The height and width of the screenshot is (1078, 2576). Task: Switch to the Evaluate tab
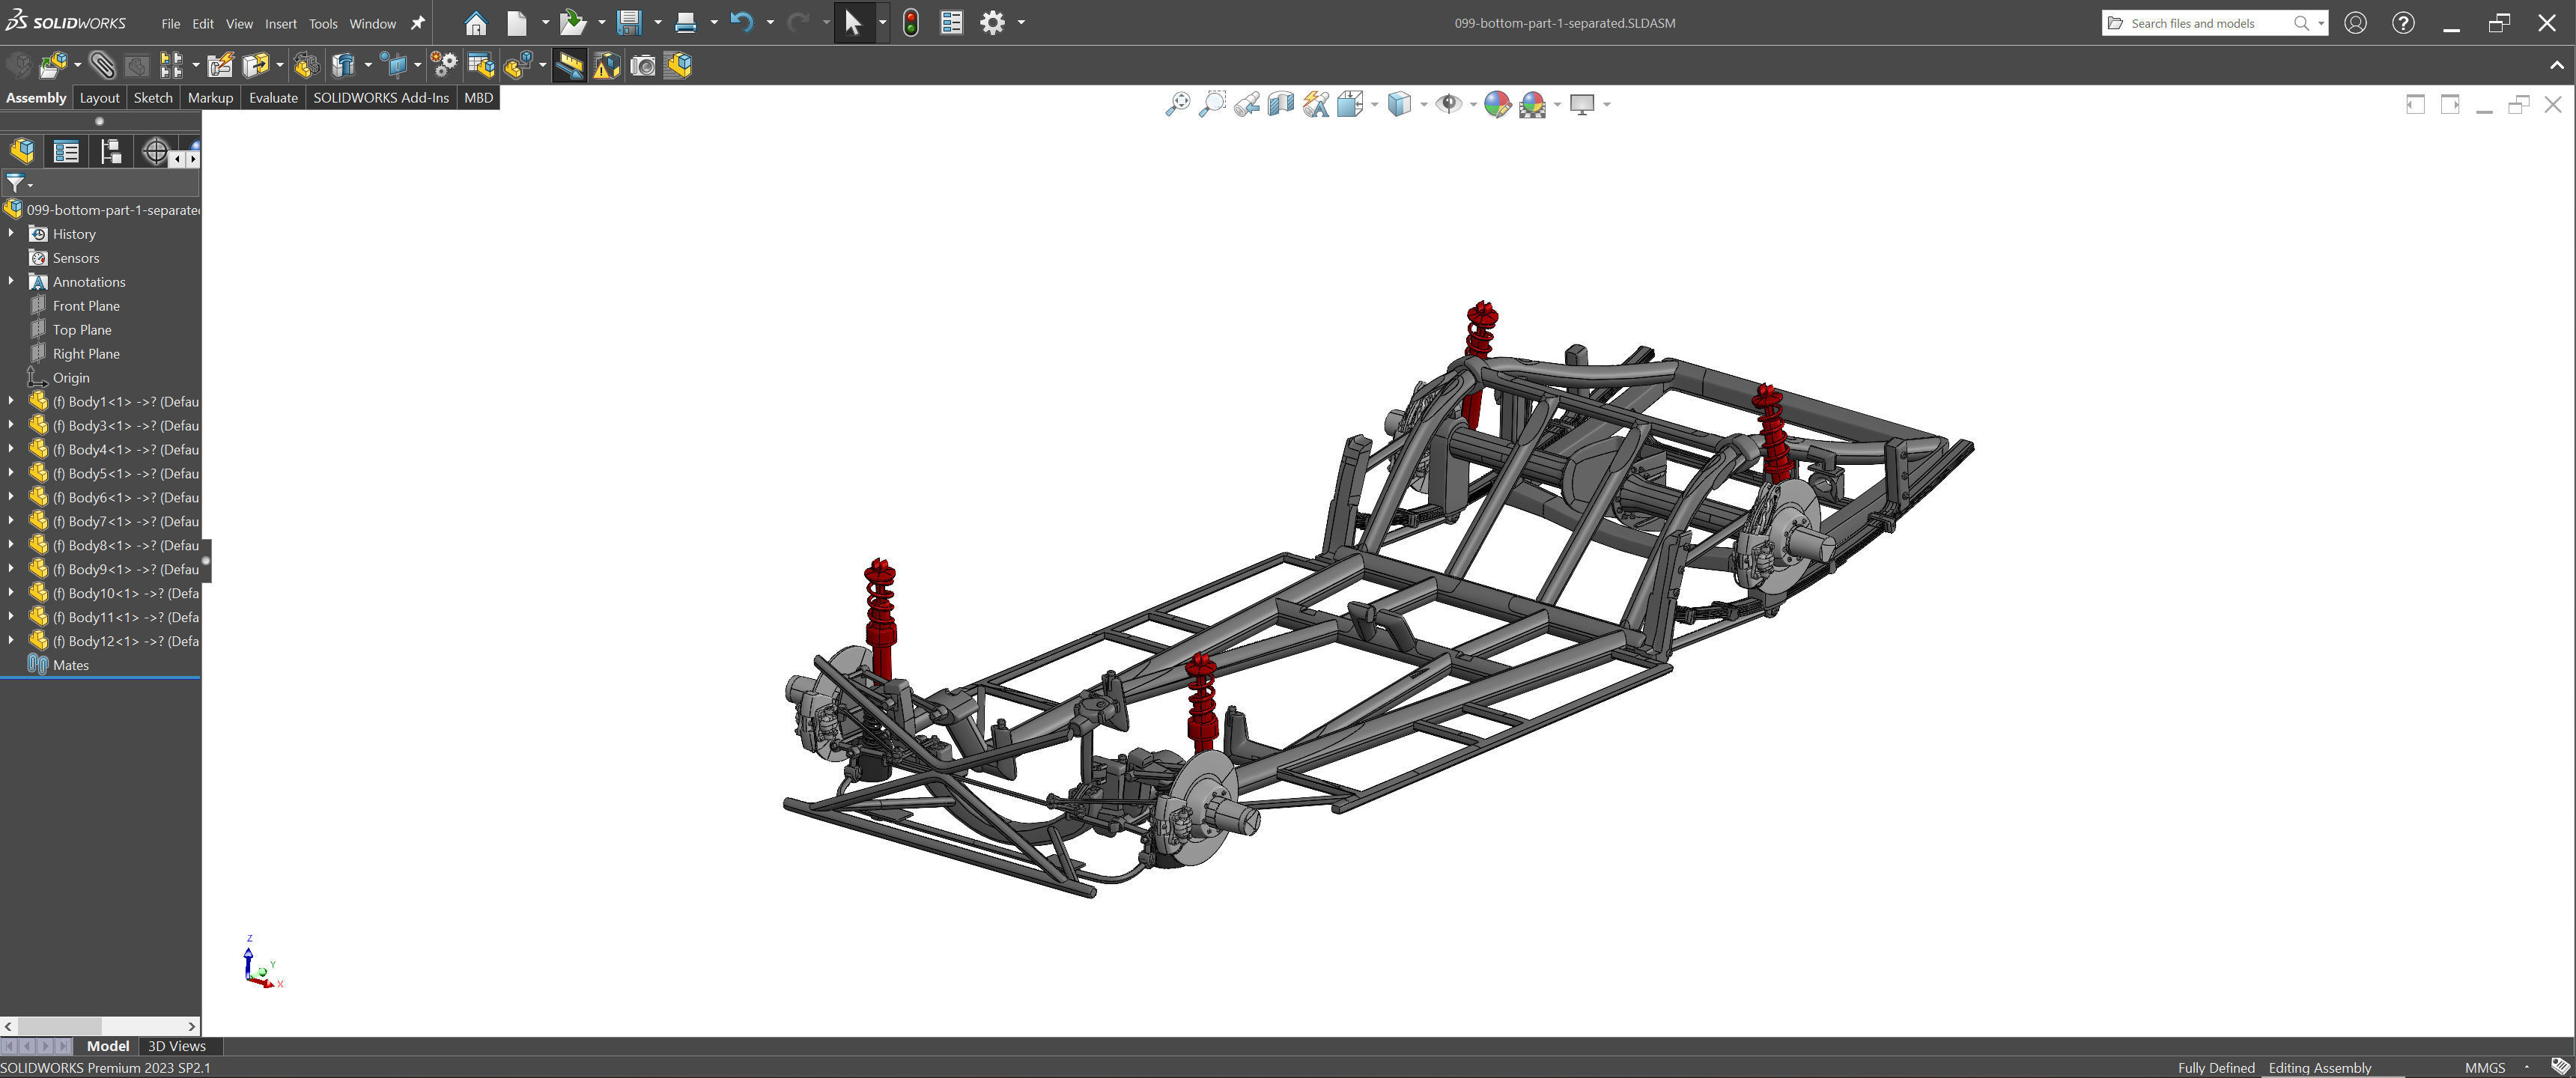273,97
